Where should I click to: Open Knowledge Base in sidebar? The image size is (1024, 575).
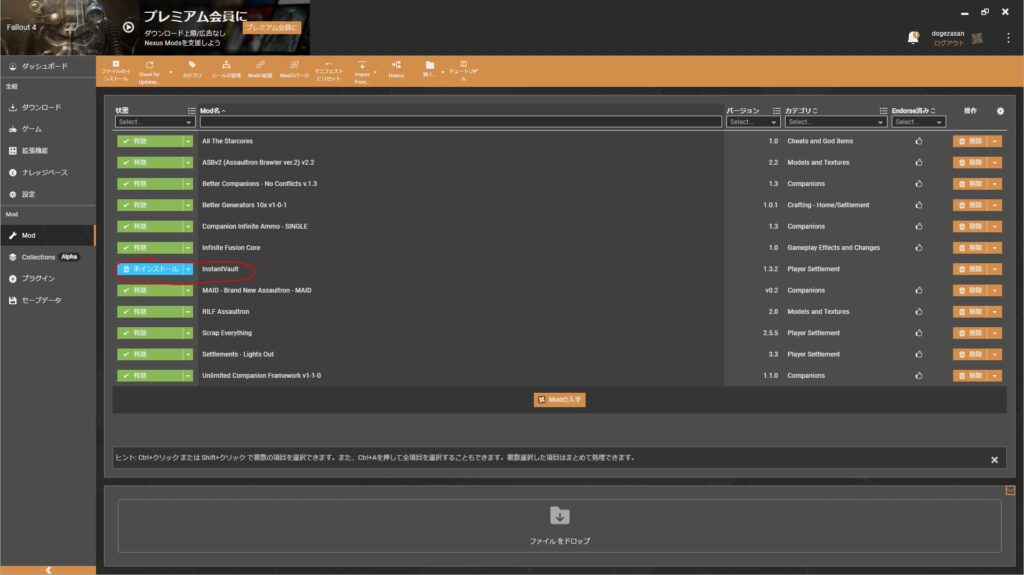click(48, 172)
